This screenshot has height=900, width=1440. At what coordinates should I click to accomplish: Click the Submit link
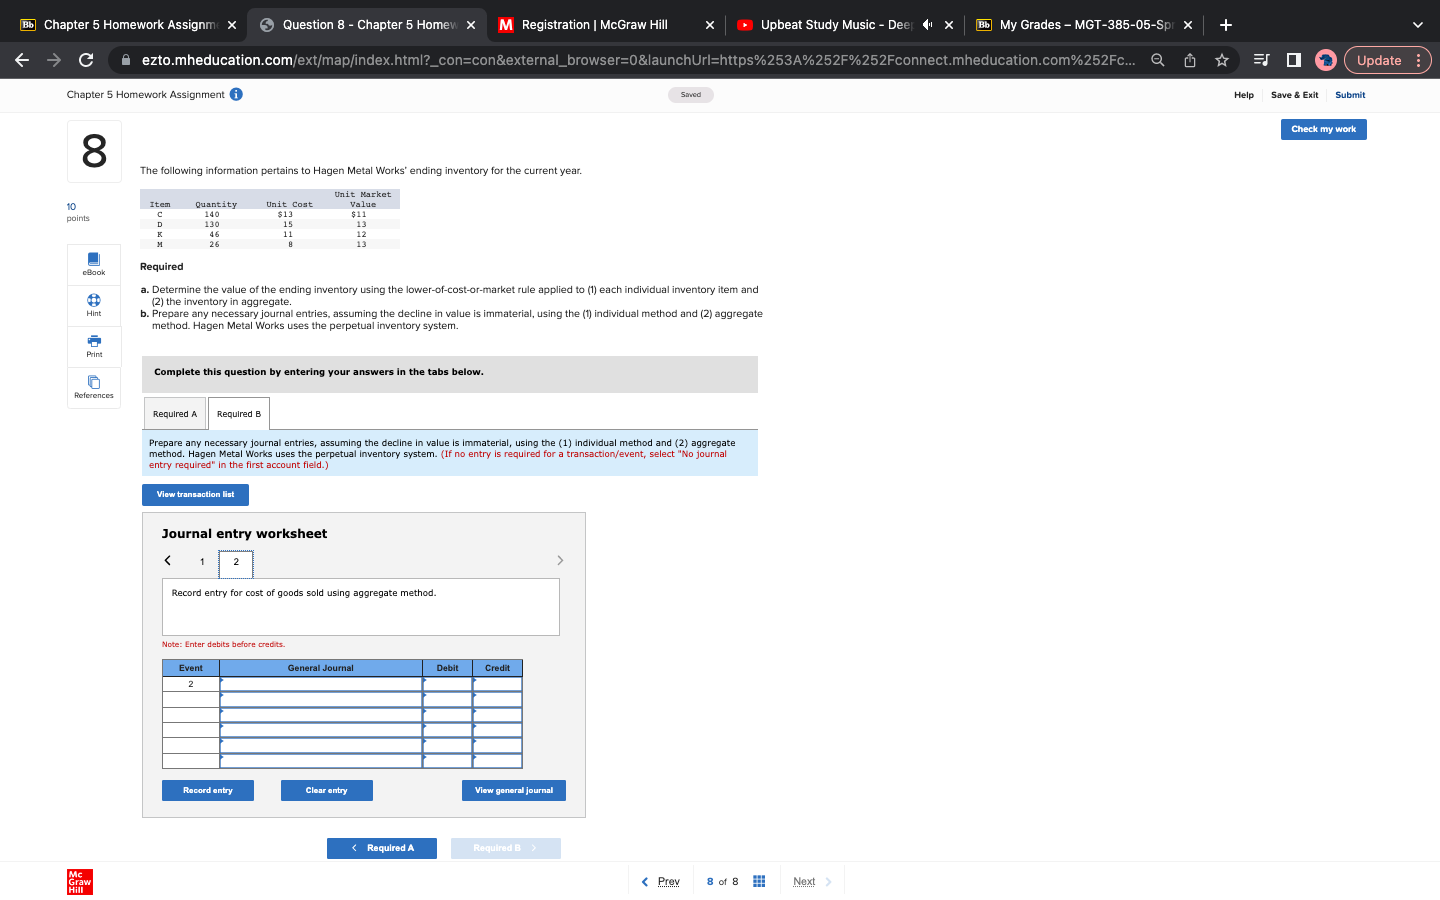coord(1350,95)
